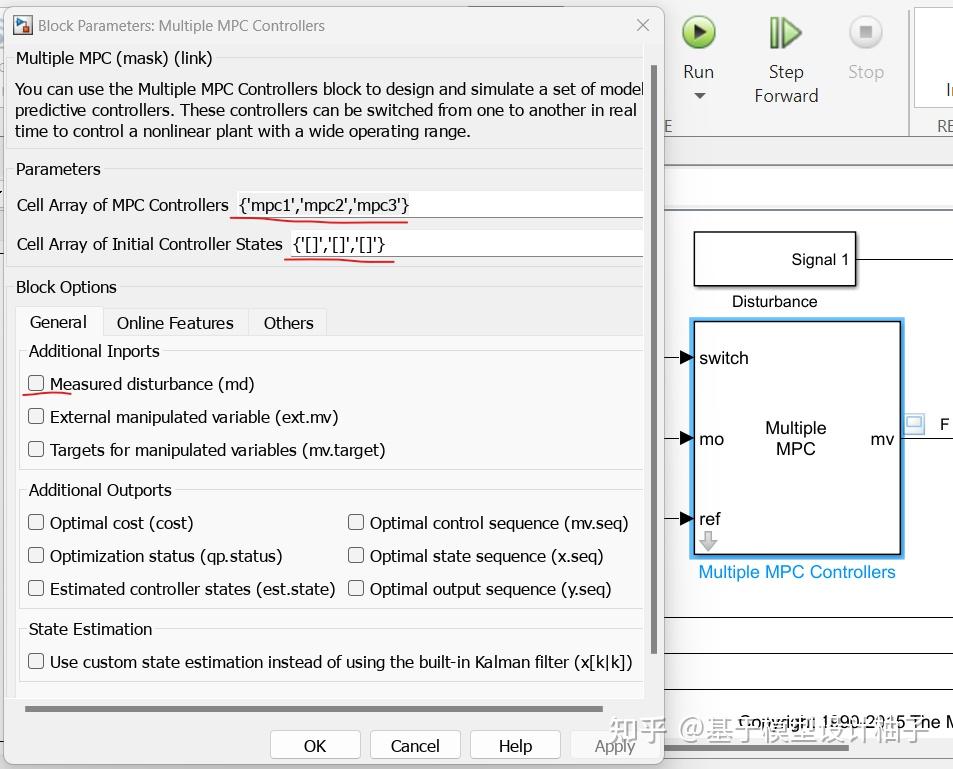The height and width of the screenshot is (769, 953).
Task: Click the Additional Inports group heading
Action: (x=94, y=351)
